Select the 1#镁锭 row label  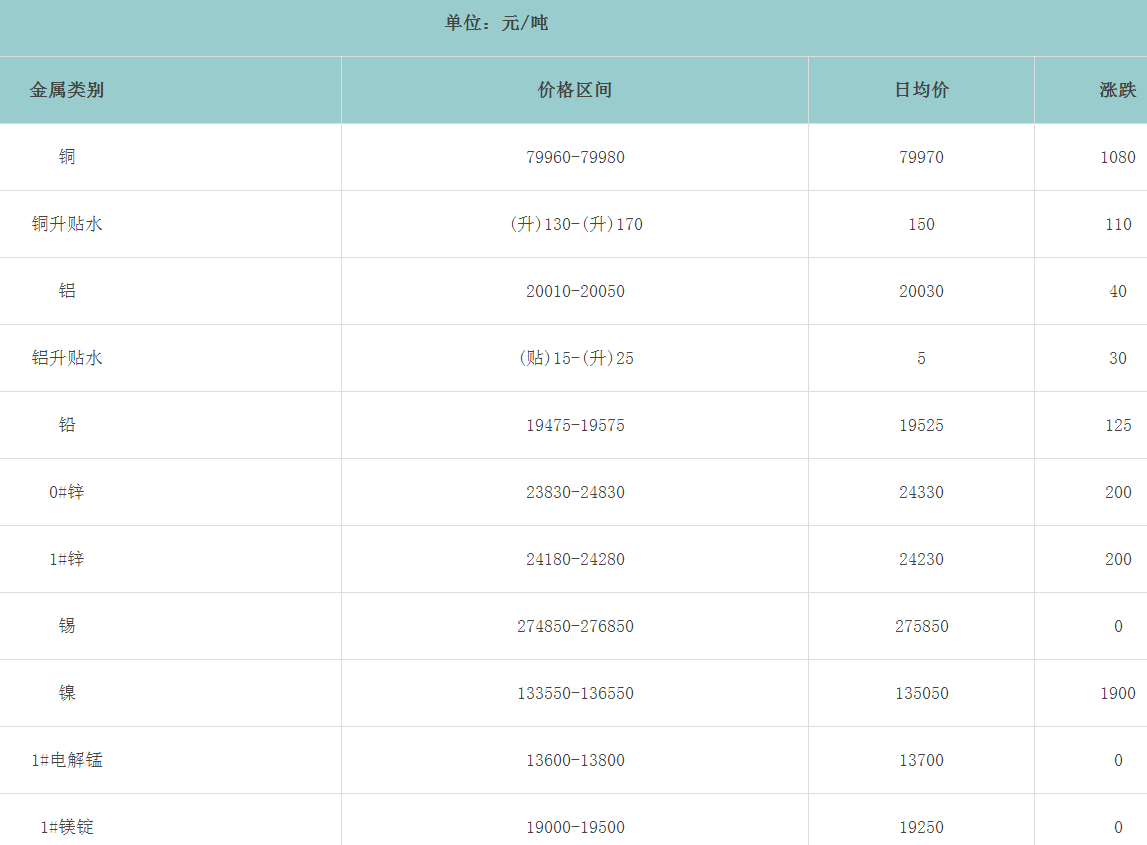click(x=67, y=827)
